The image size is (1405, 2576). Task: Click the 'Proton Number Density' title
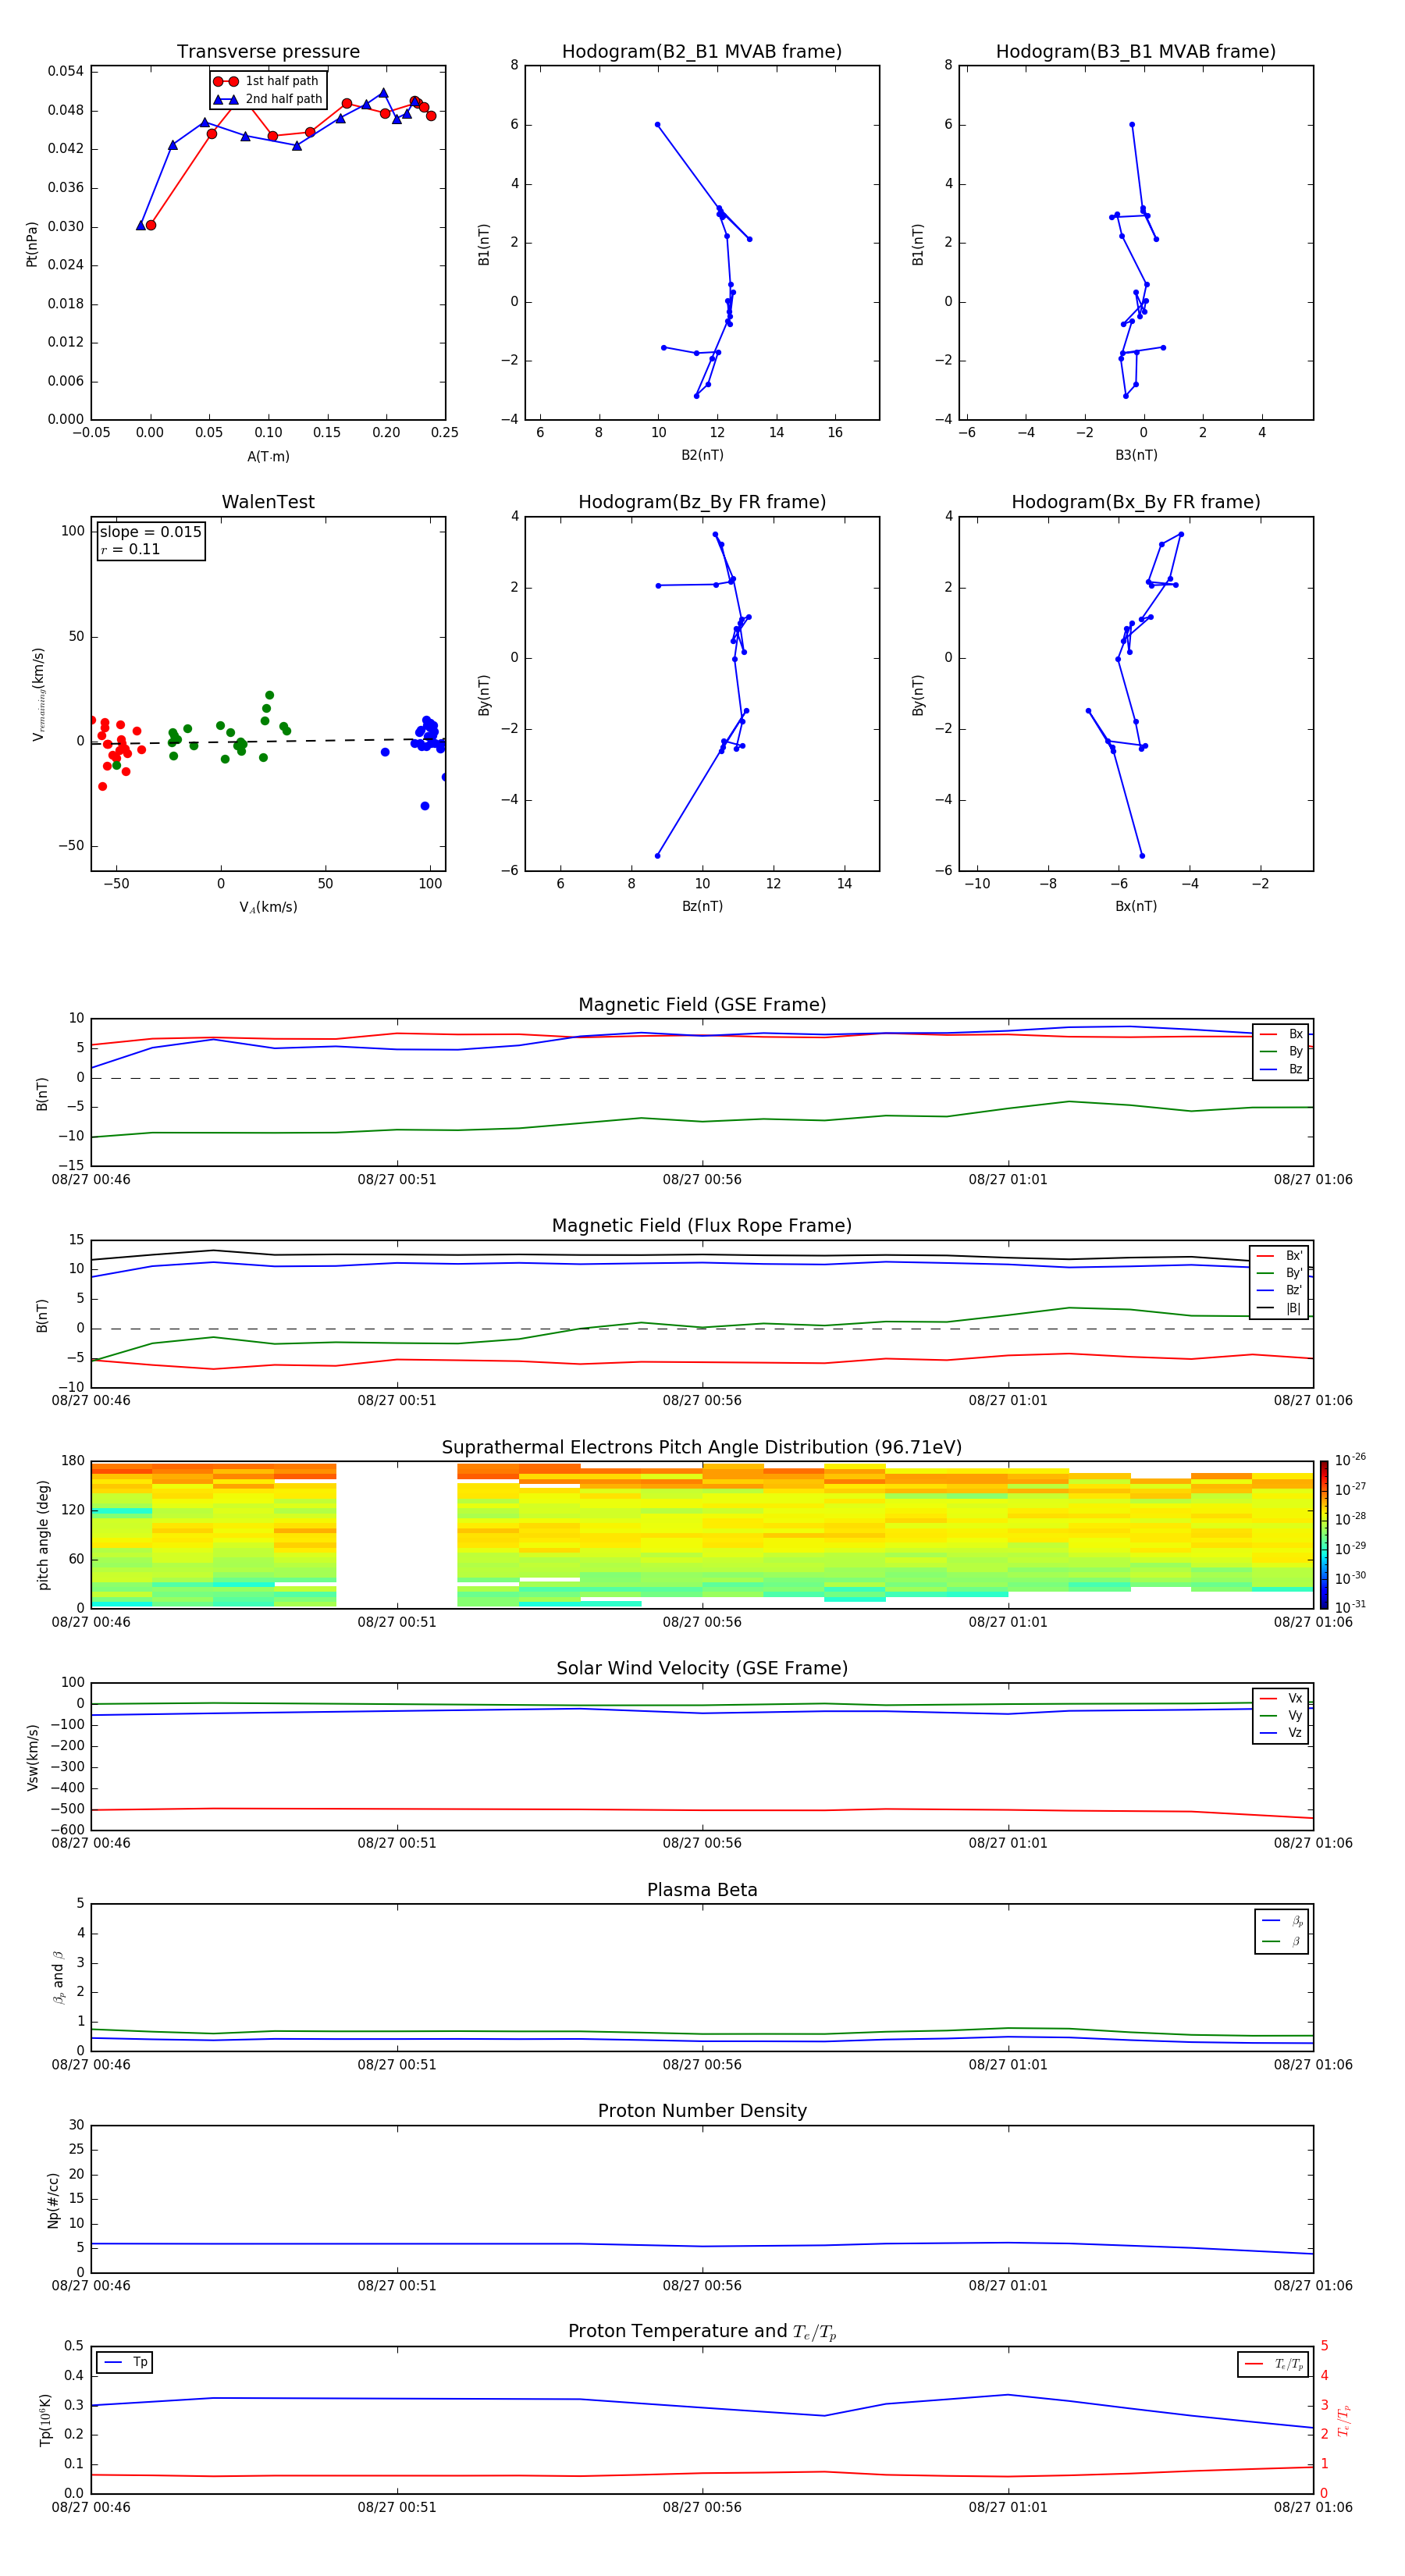point(702,2111)
